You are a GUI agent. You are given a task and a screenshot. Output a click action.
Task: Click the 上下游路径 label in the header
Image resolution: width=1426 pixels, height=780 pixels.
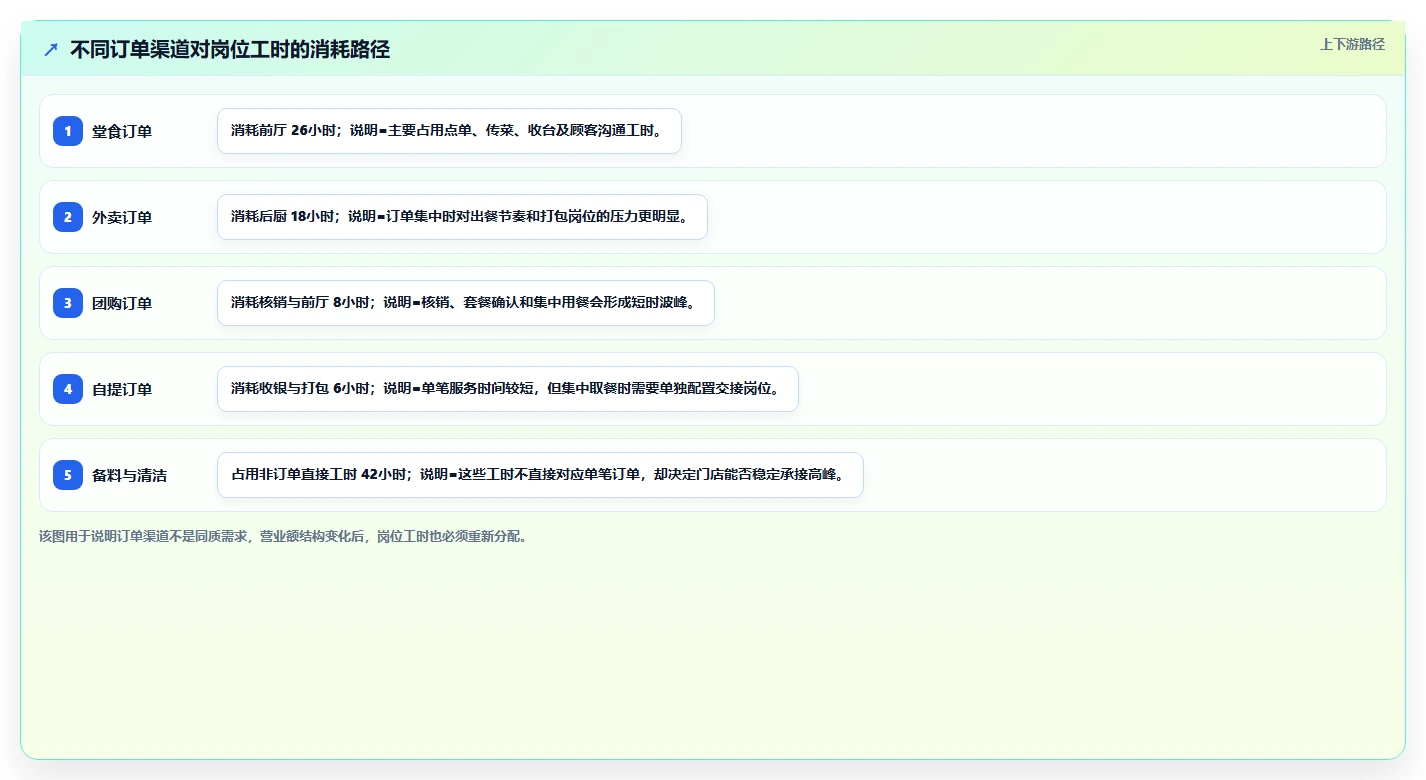[x=1352, y=44]
